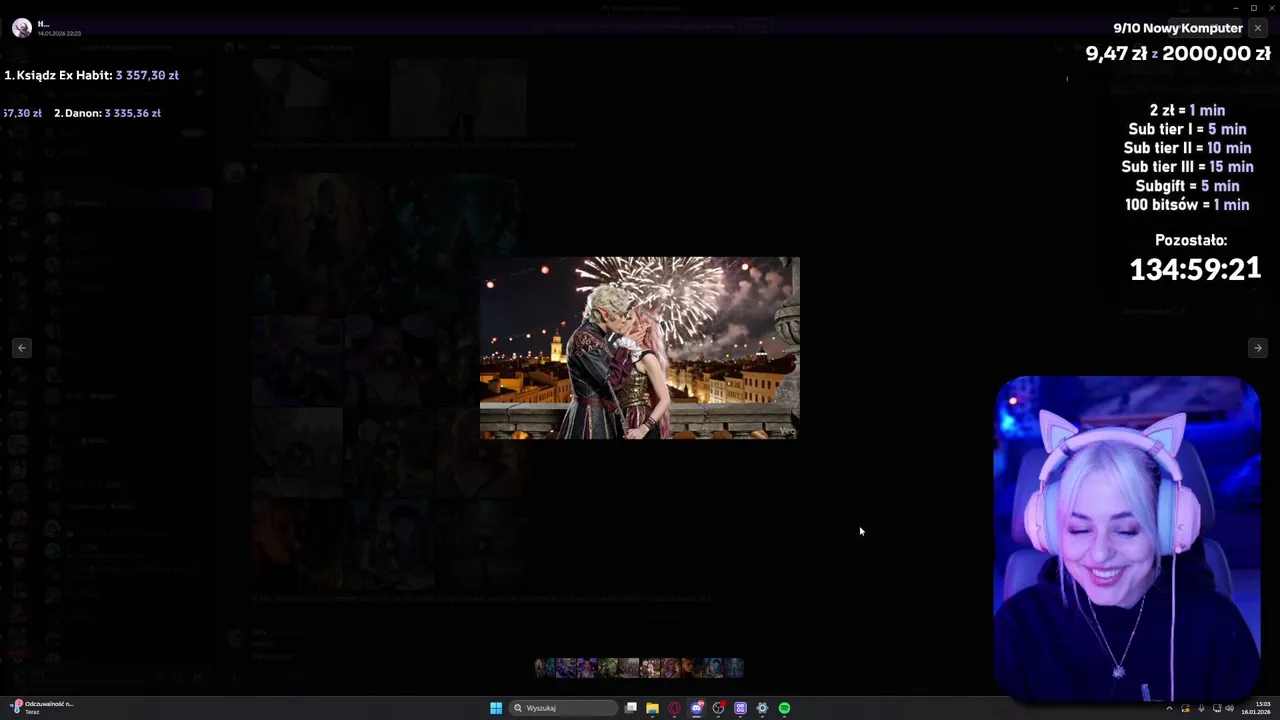
Task: Switch to Discord in the taskbar
Action: [697, 708]
